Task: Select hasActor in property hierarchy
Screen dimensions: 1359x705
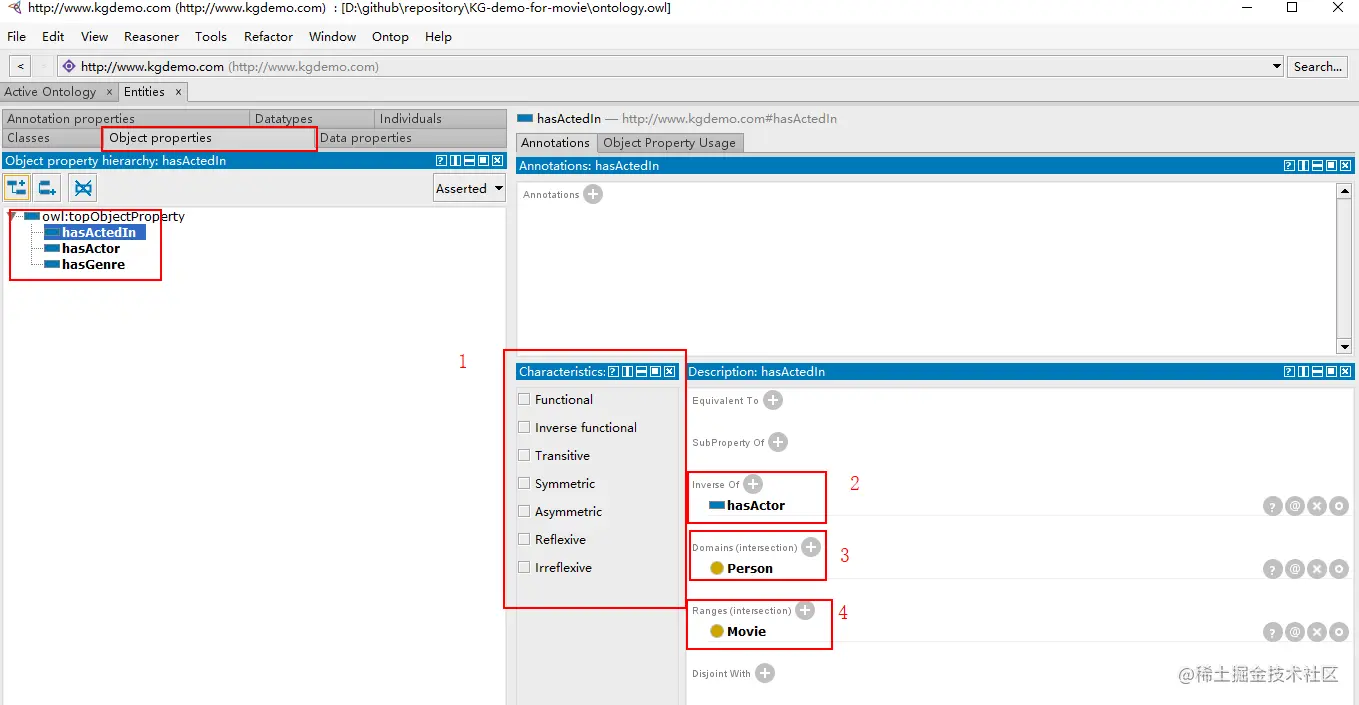Action: pyautogui.click(x=91, y=249)
